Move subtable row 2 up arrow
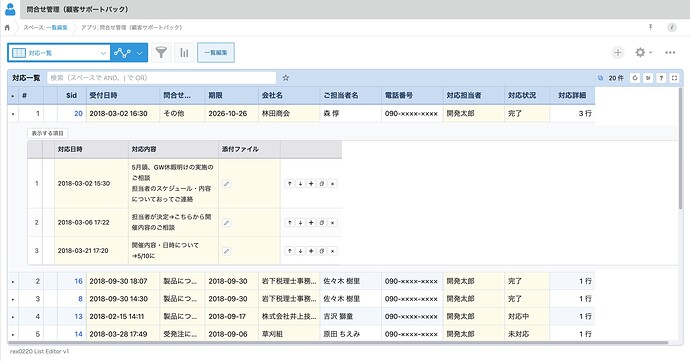Viewport: 690px width, 361px height. [x=289, y=223]
